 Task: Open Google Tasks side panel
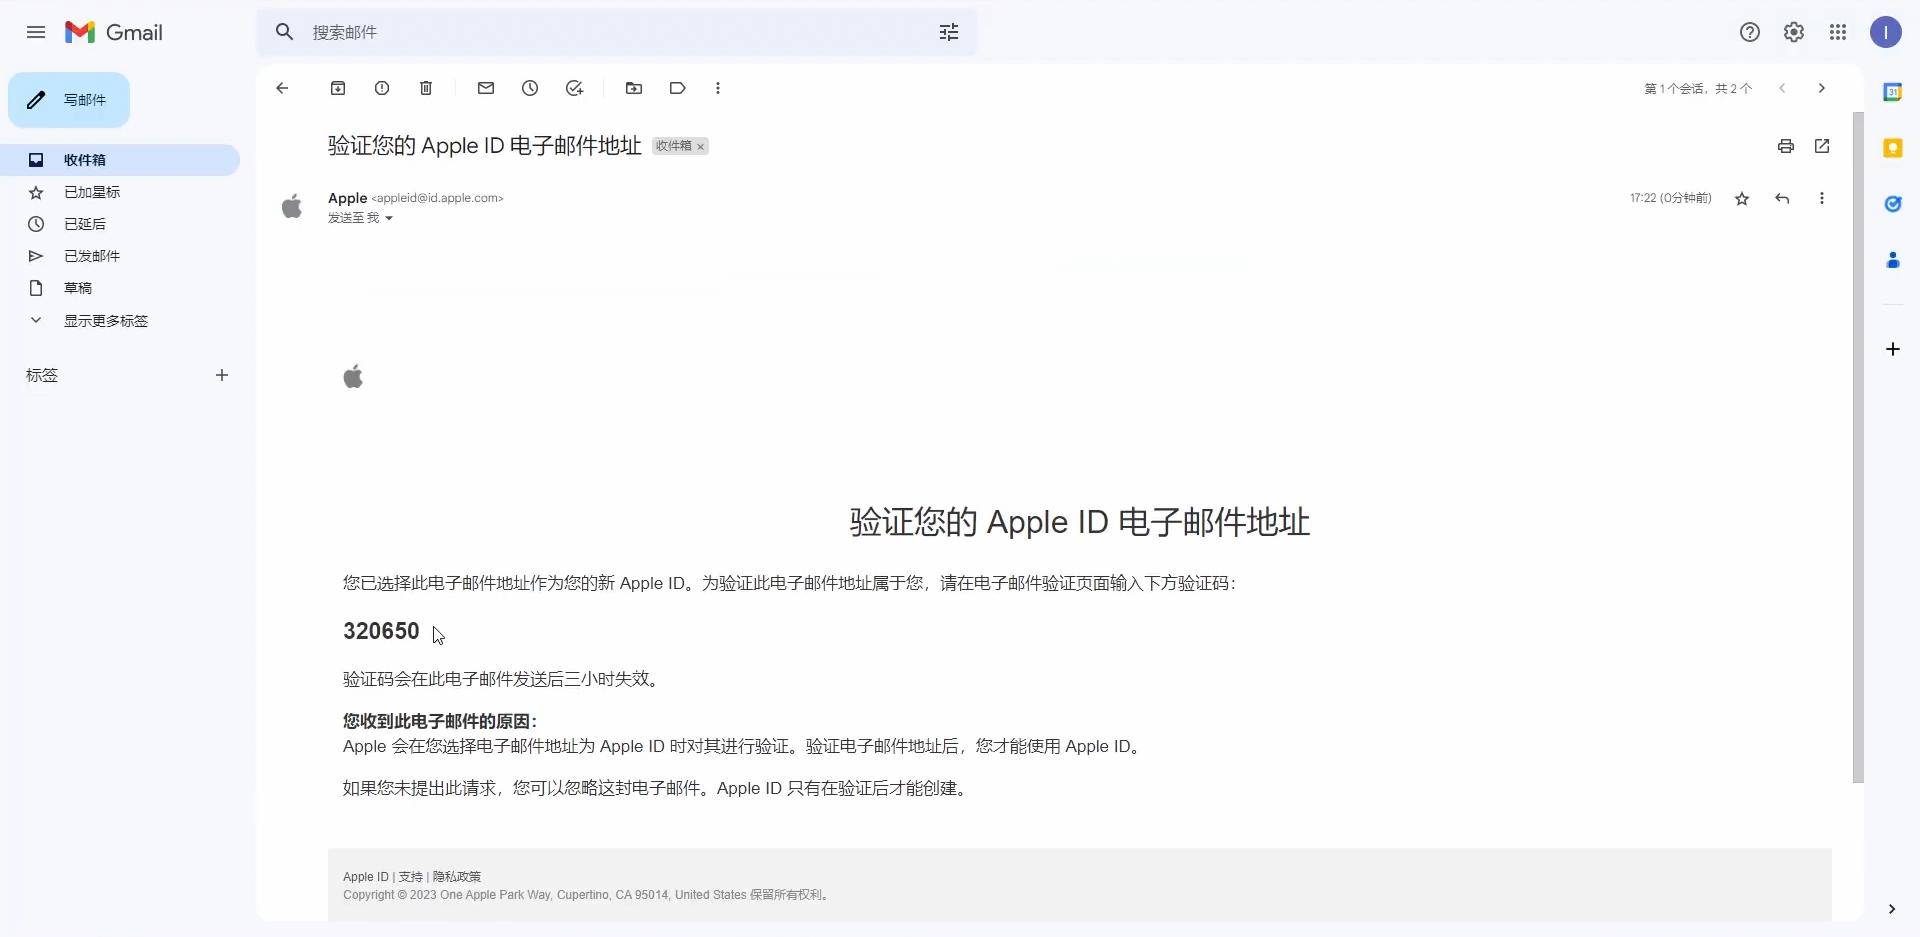1892,204
